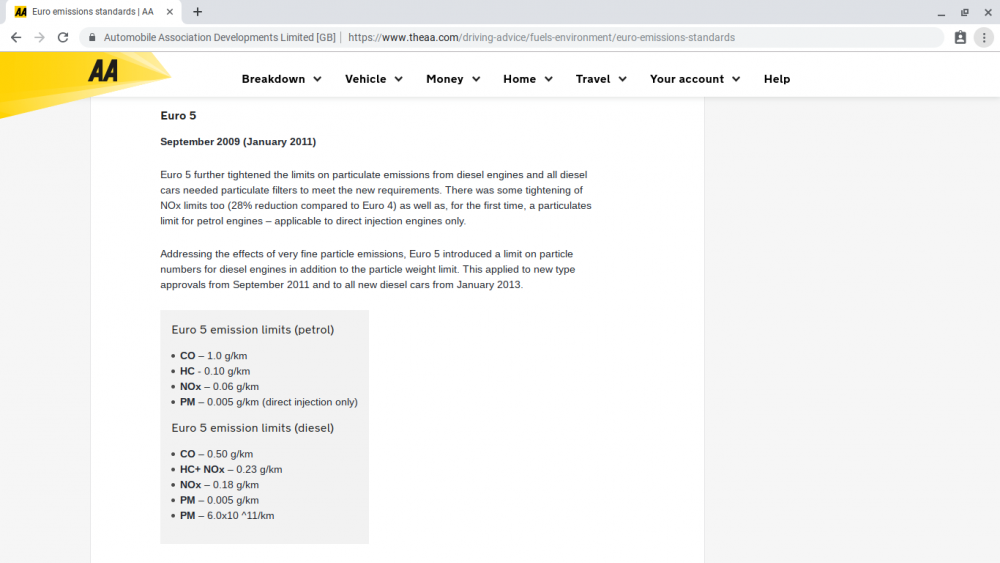Restore the browser window size
The width and height of the screenshot is (1000, 563).
[x=964, y=12]
